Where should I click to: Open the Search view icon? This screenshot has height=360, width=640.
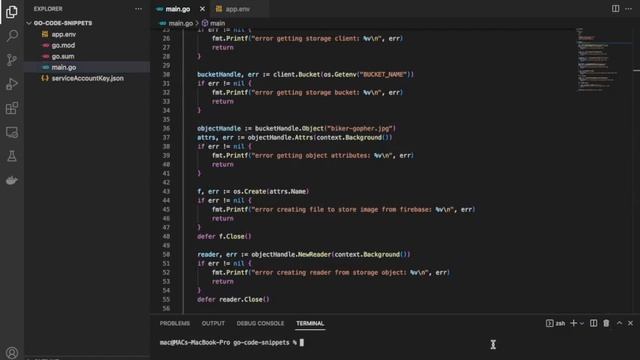point(12,36)
